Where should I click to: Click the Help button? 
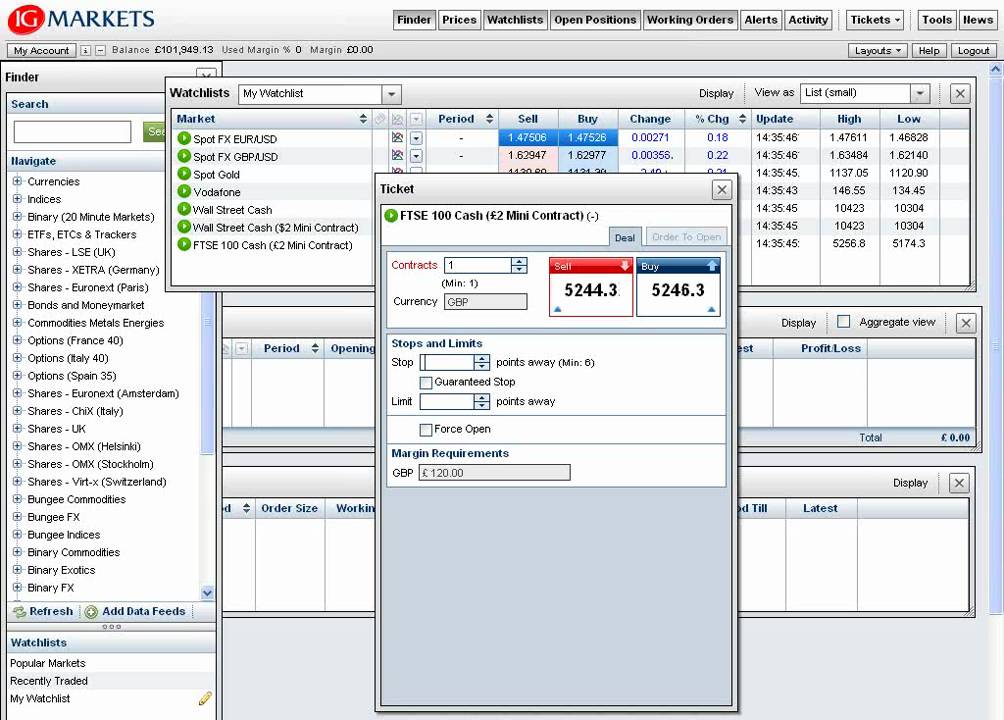coord(928,51)
